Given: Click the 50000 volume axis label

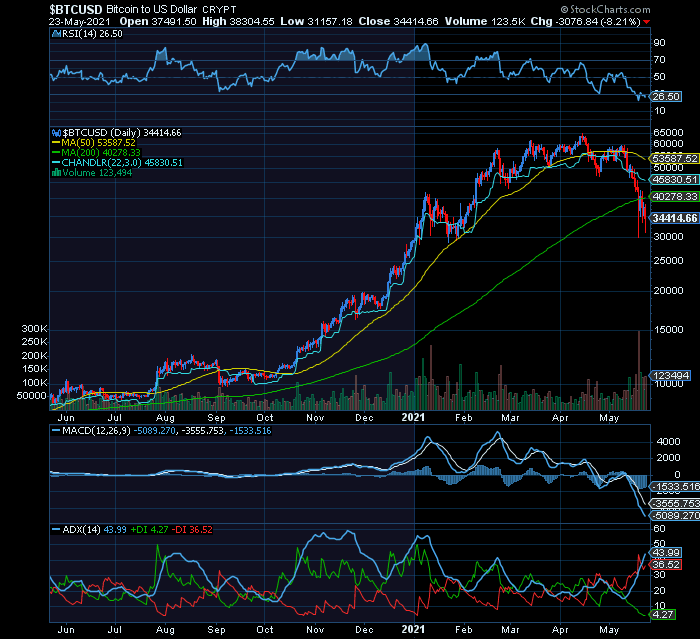Looking at the screenshot, I should click(x=32, y=396).
